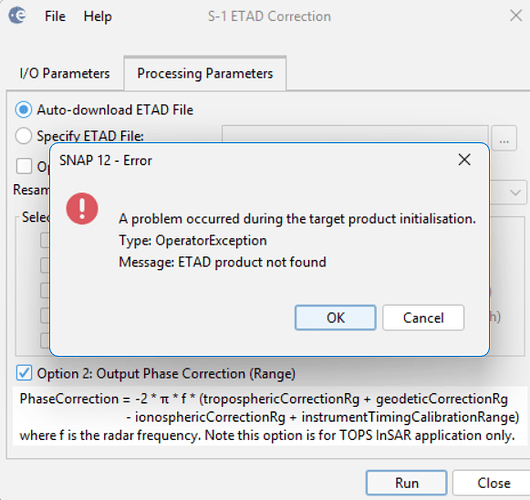The width and height of the screenshot is (530, 500).
Task: Open the Help menu
Action: (98, 16)
